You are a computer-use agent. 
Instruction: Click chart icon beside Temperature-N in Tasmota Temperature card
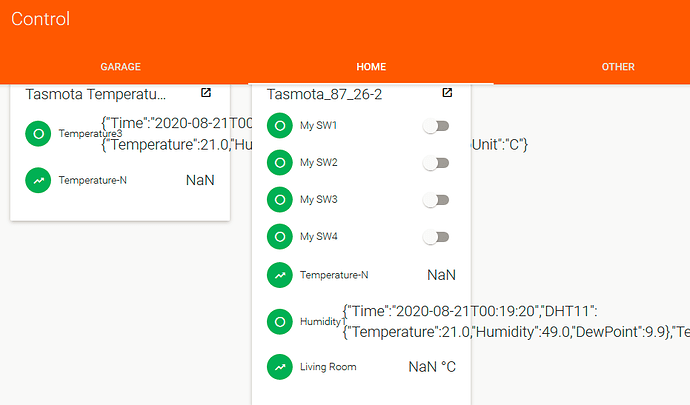38,180
